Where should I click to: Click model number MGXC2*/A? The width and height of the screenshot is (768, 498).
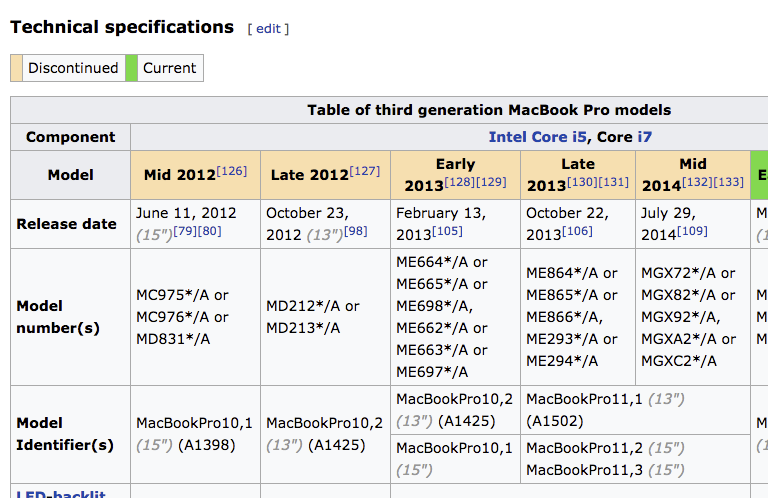point(679,361)
